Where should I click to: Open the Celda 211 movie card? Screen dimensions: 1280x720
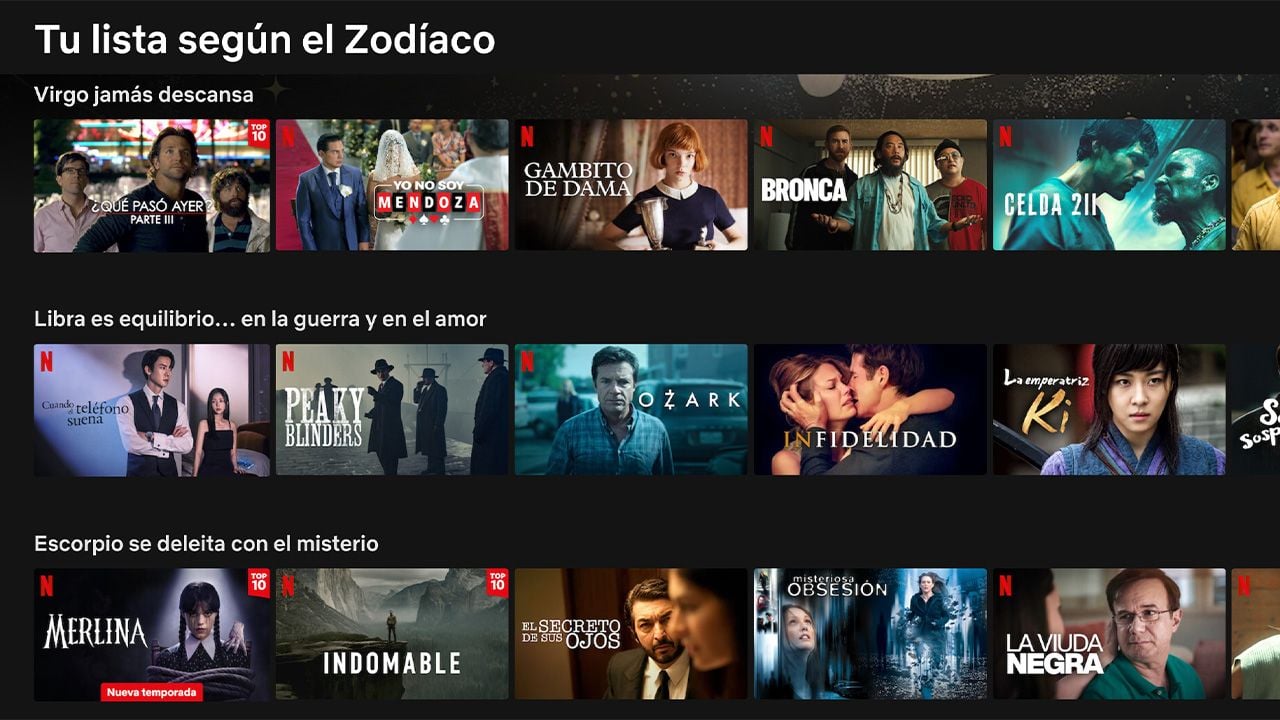tap(1109, 186)
